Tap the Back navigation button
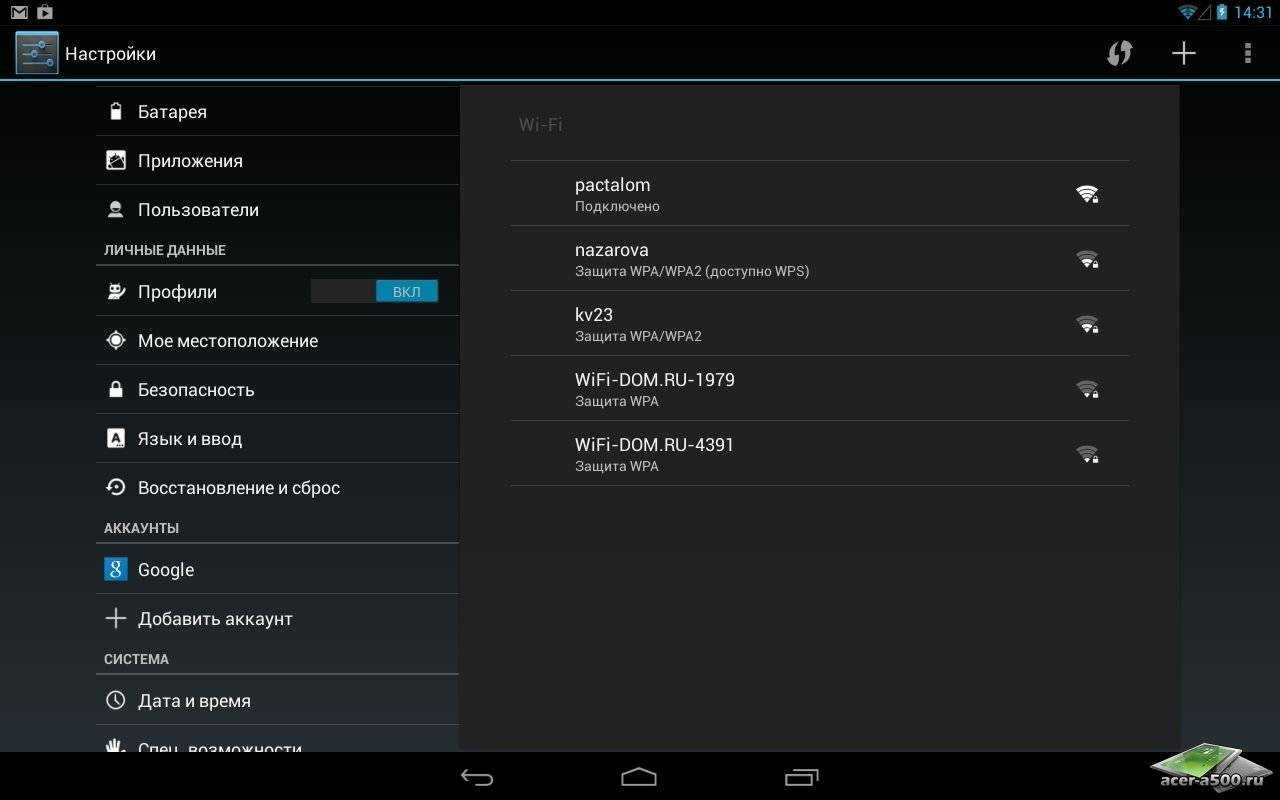 [x=477, y=777]
